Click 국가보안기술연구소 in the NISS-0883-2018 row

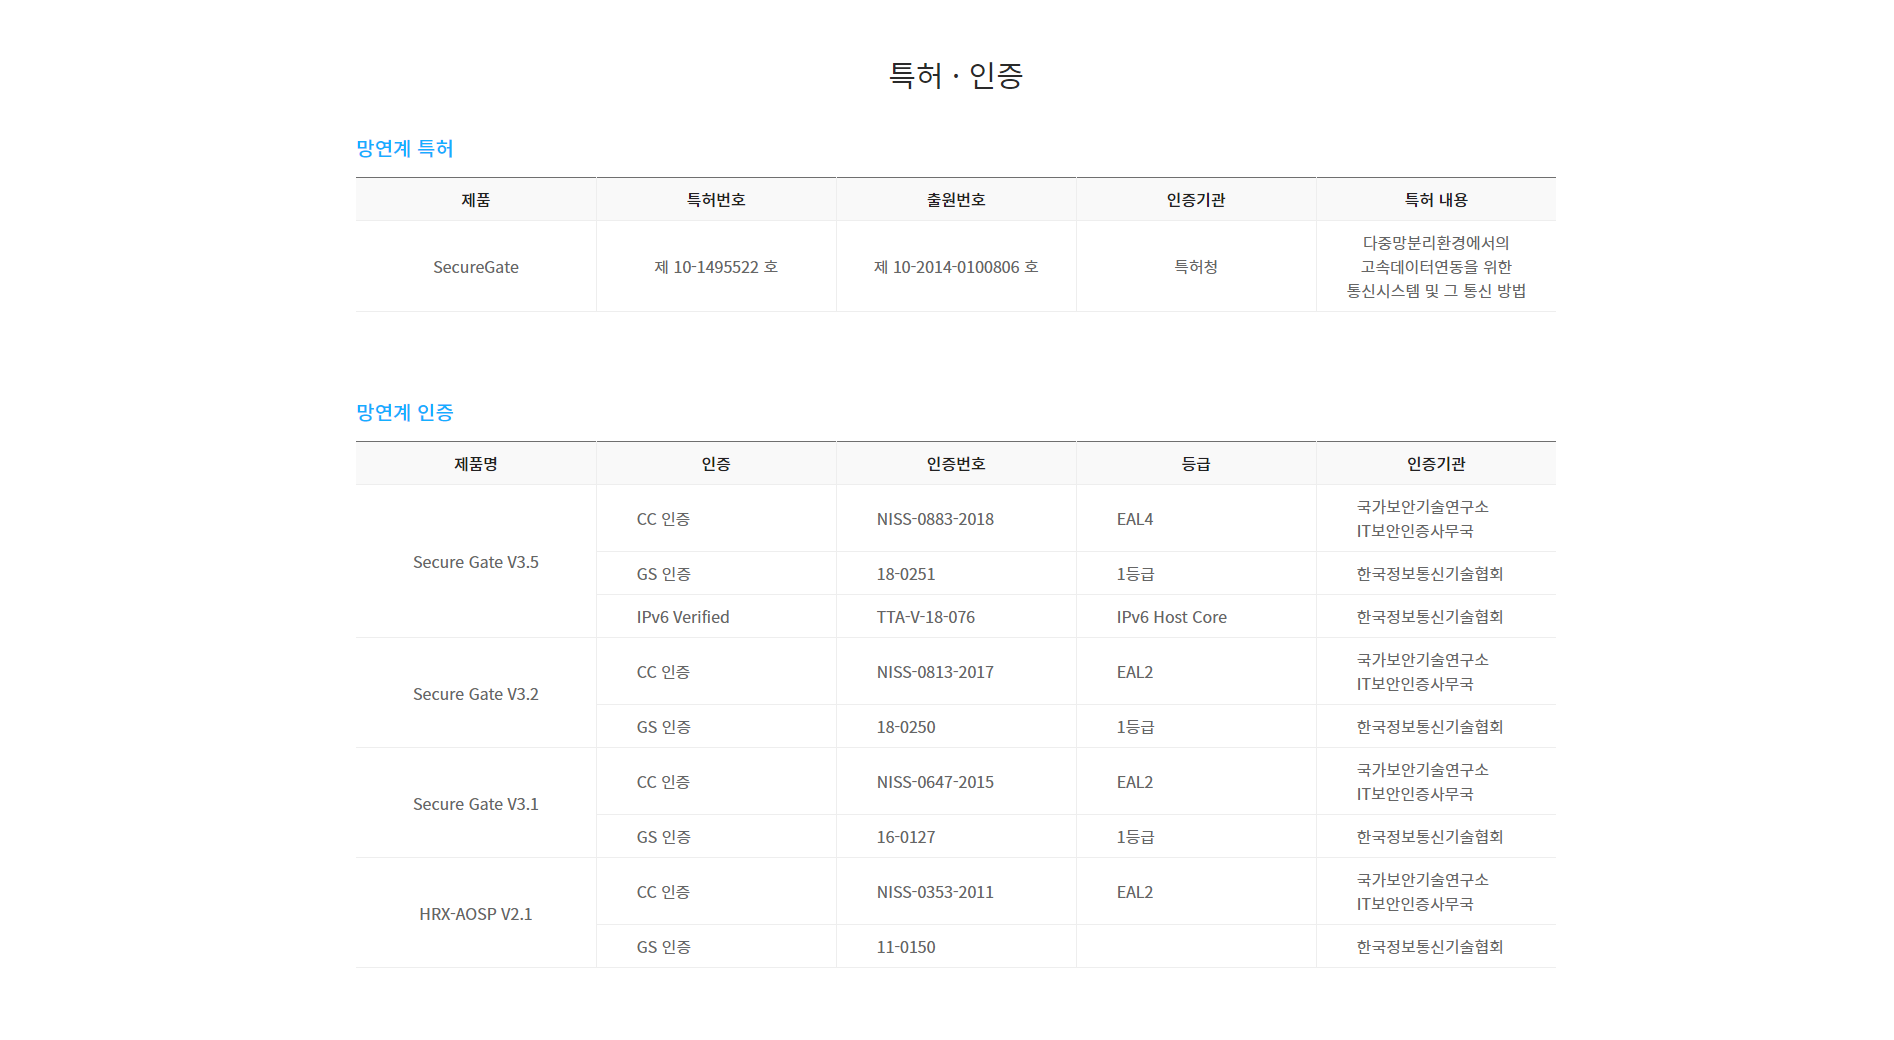[x=1422, y=507]
